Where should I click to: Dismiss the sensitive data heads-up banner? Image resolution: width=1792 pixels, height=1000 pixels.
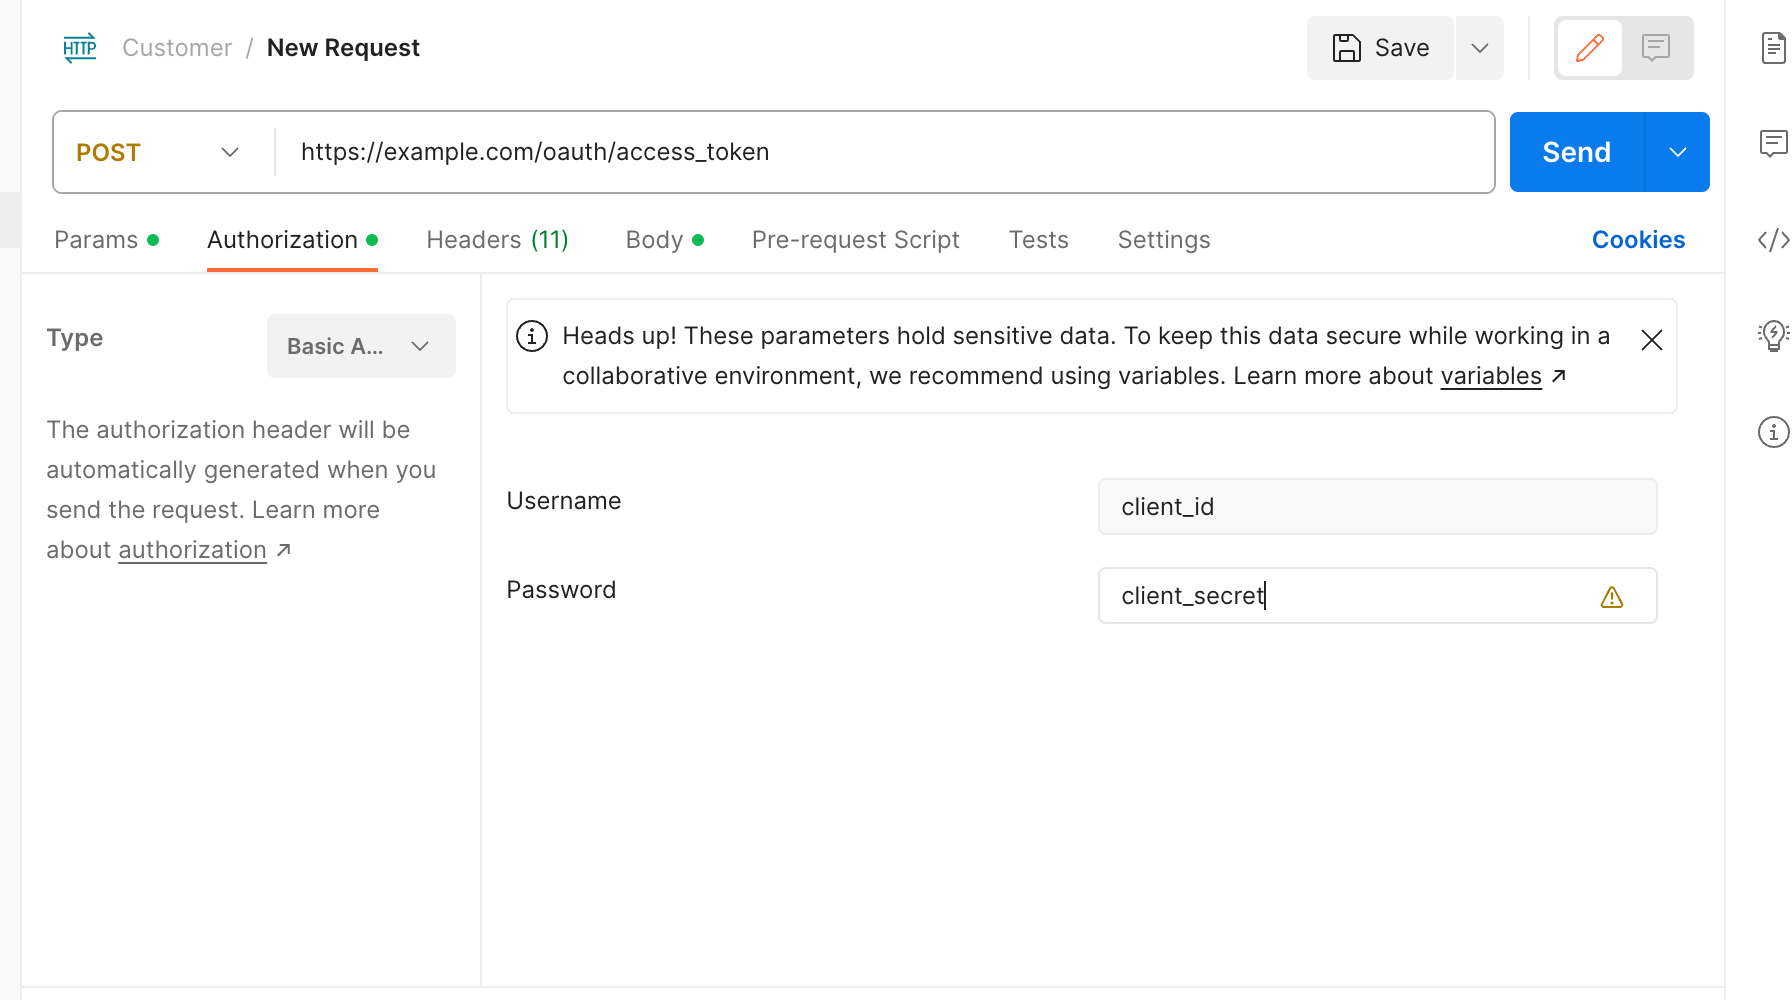(x=1651, y=340)
